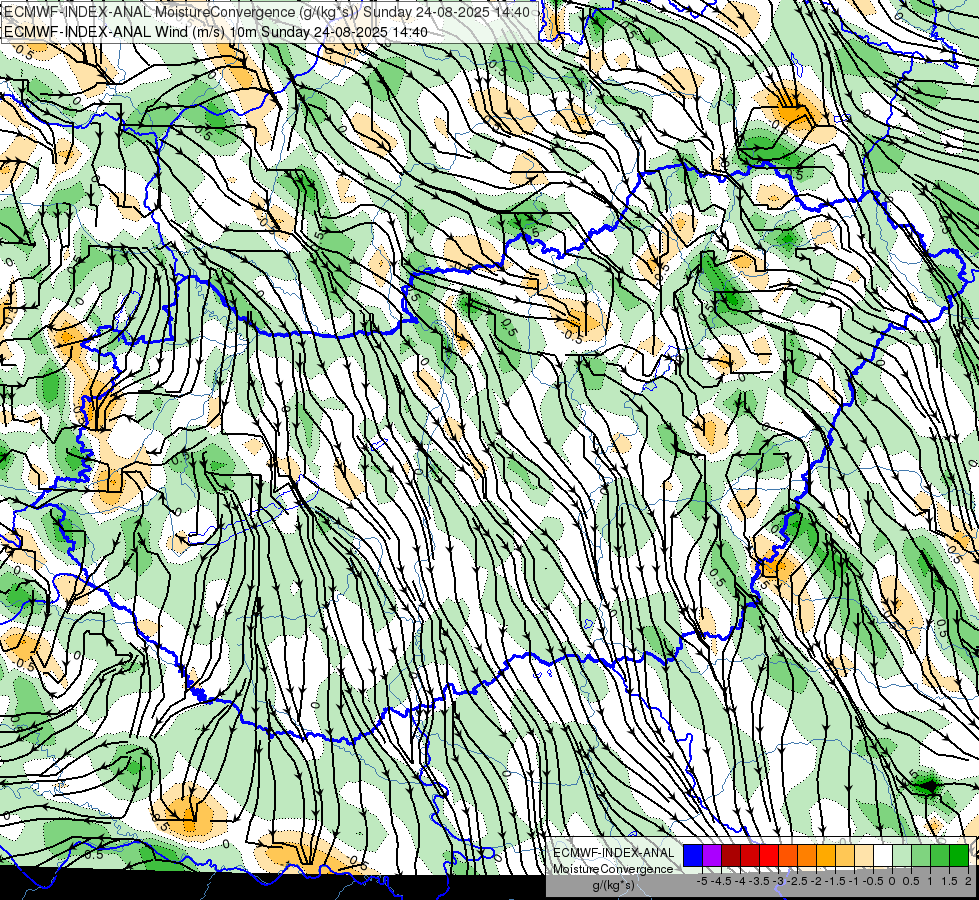The width and height of the screenshot is (979, 900).
Task: Select the -0.5 legend tick label
Action: point(873,881)
